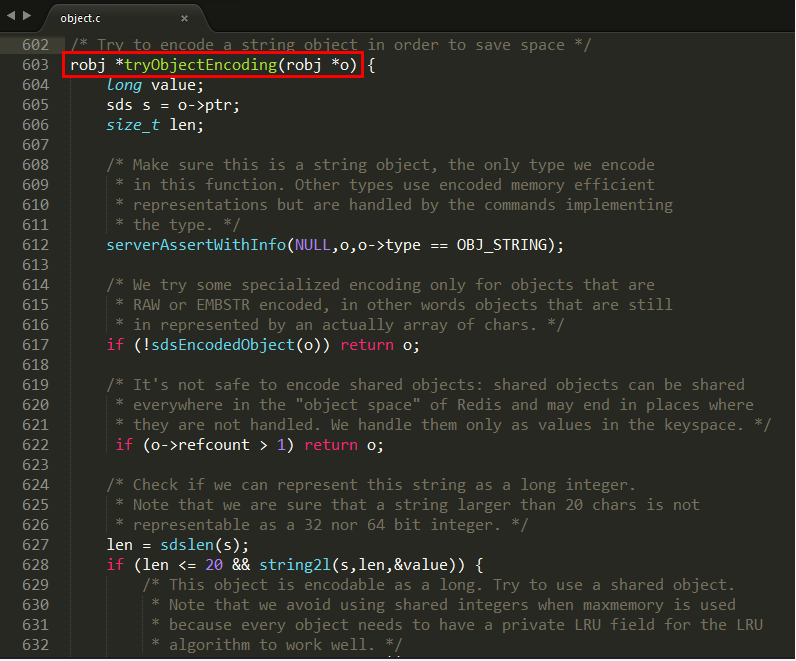Click the size_t type keyword
Viewport: 796px width, 661px height.
click(133, 125)
